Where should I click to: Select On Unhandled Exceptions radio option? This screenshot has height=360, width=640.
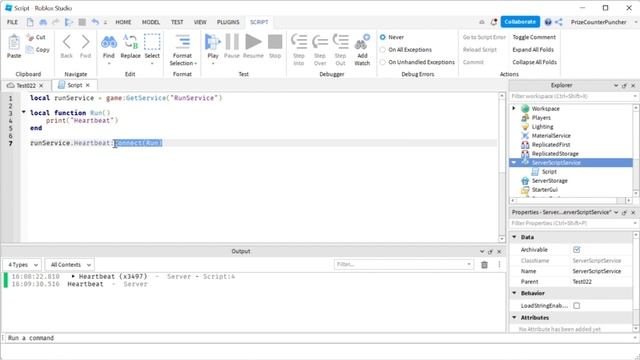(382, 62)
